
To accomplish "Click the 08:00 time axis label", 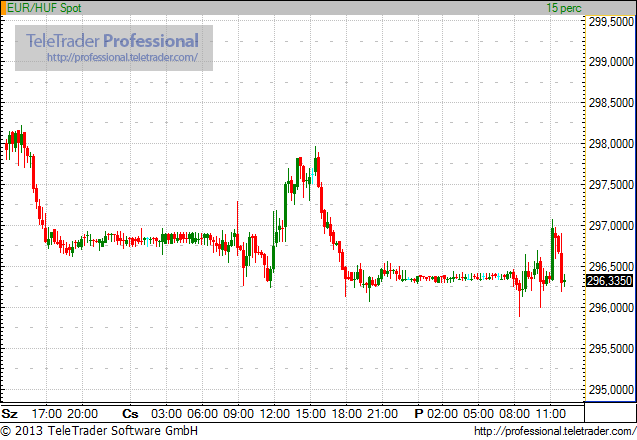I will 514,414.
